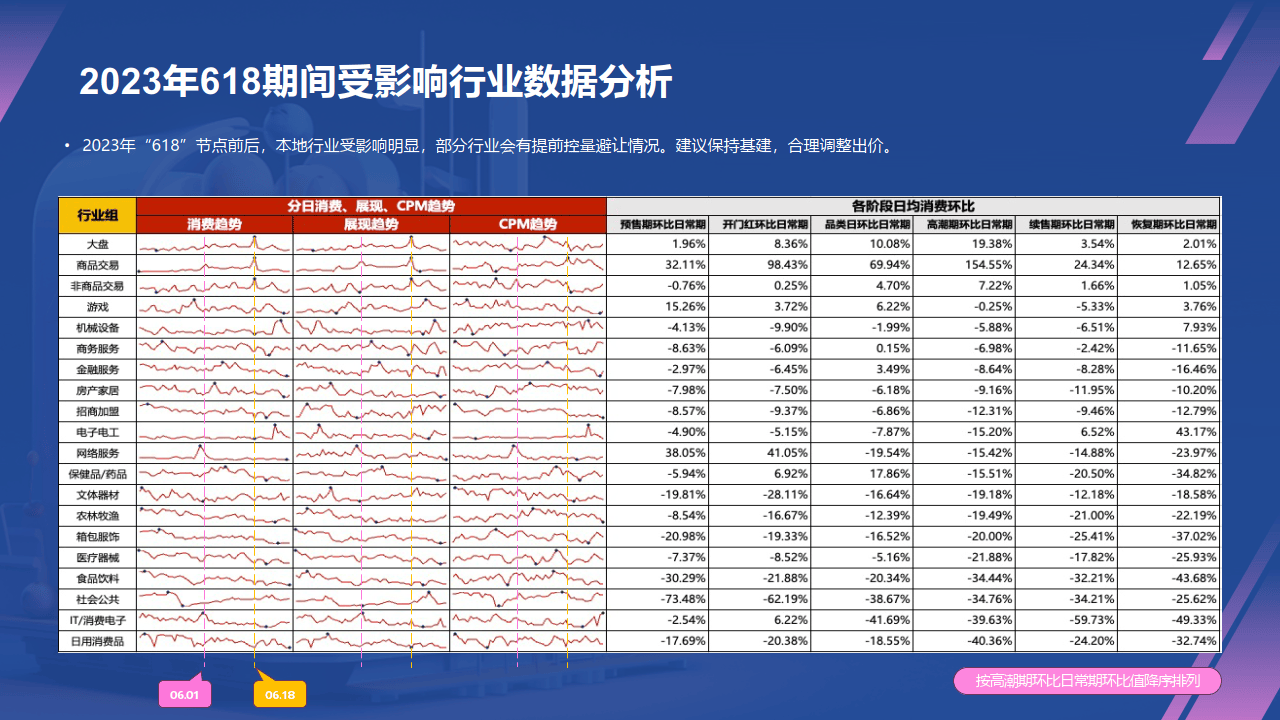Select the -40.36% cell in 日用消费品 row
Viewport: 1280px width, 720px height.
click(x=964, y=641)
